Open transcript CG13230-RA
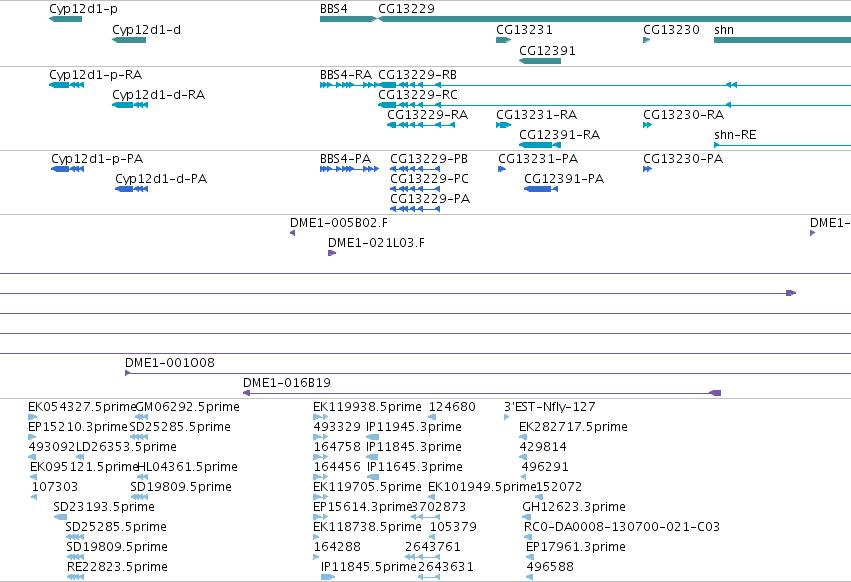Viewport: 851px width, 582px height. coord(647,125)
